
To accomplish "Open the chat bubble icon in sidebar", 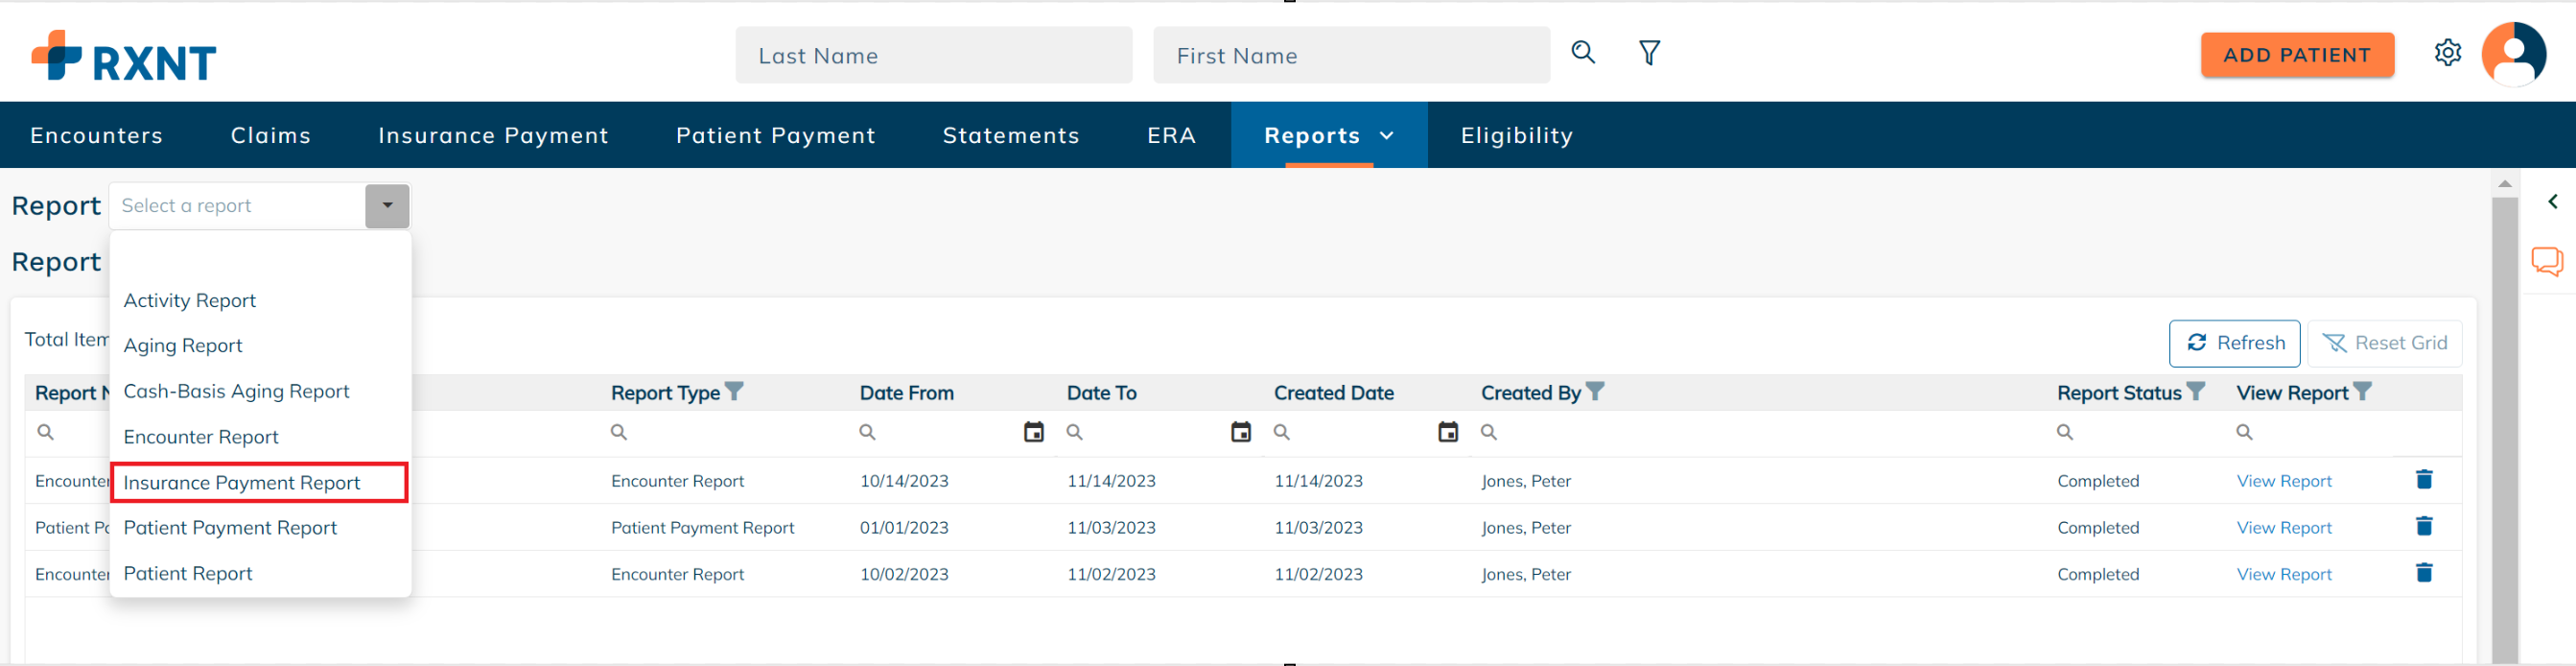I will [x=2546, y=262].
